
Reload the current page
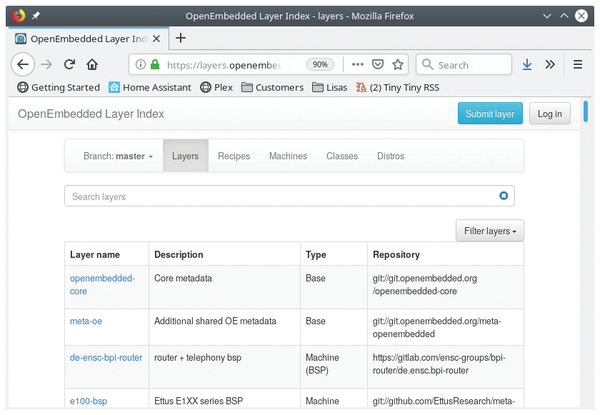pos(69,64)
